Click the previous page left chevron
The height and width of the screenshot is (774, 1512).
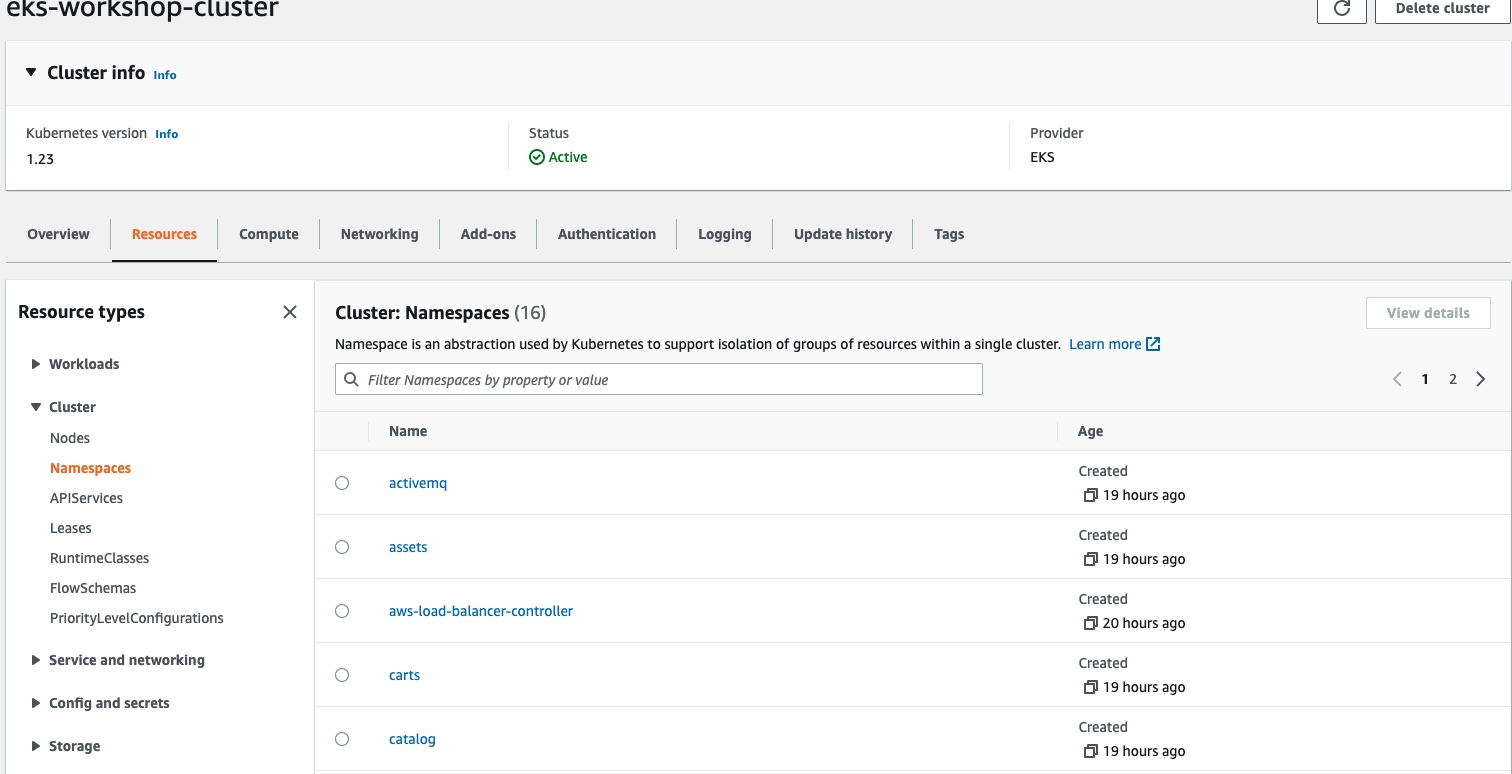1397,379
